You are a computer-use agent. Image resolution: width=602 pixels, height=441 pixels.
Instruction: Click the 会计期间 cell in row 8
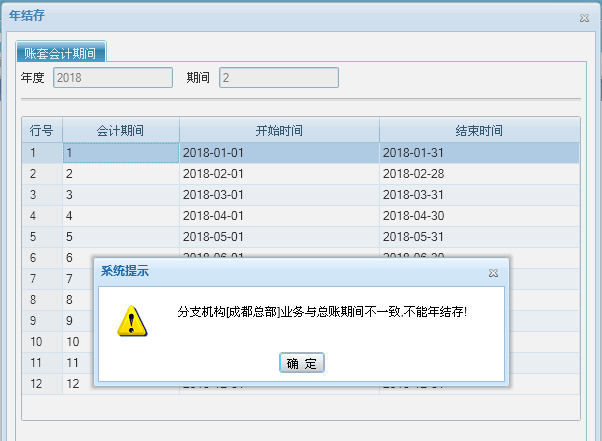pos(78,300)
